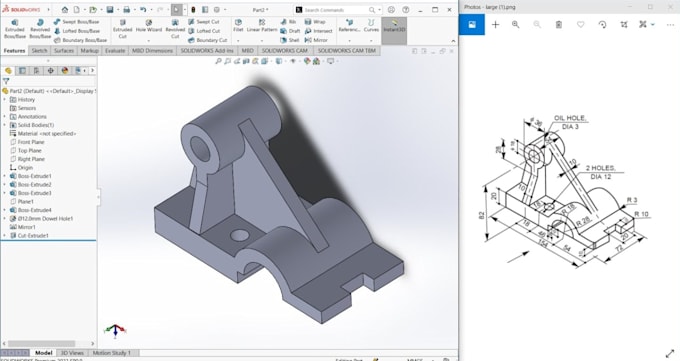The width and height of the screenshot is (680, 361).
Task: Click Zoom to Fit in view toolbar
Action: pos(218,61)
